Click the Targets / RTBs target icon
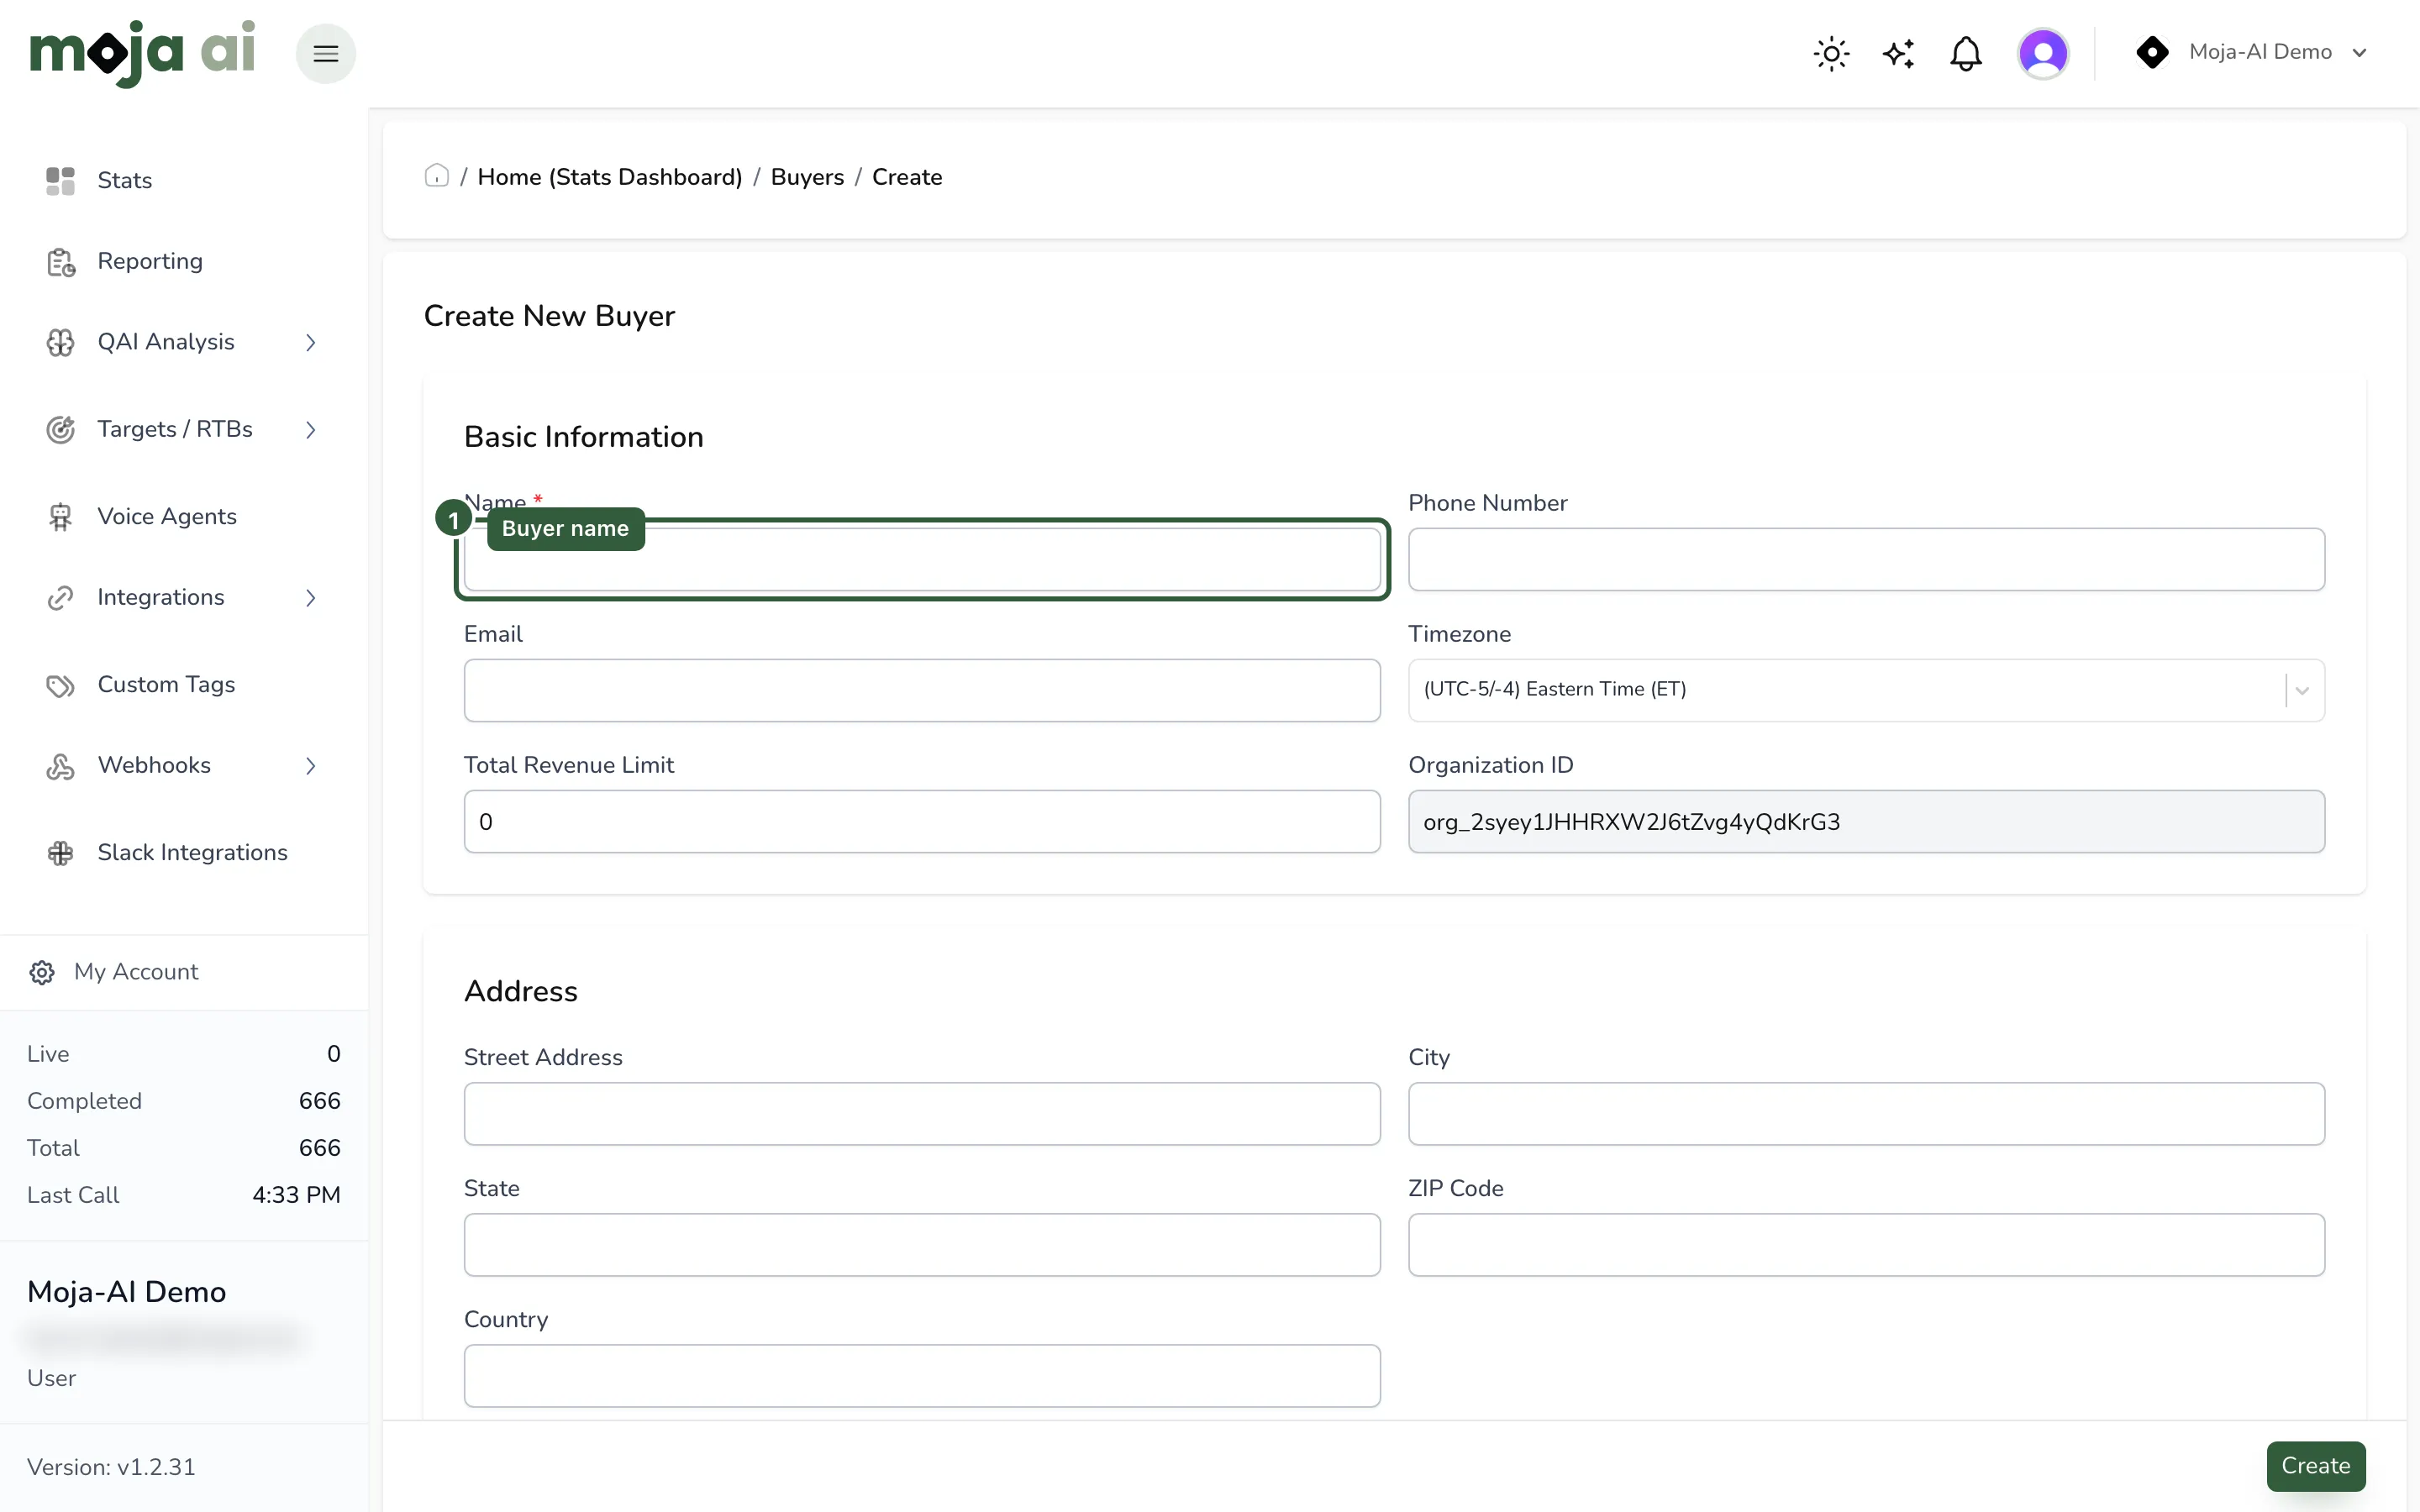 tap(60, 429)
